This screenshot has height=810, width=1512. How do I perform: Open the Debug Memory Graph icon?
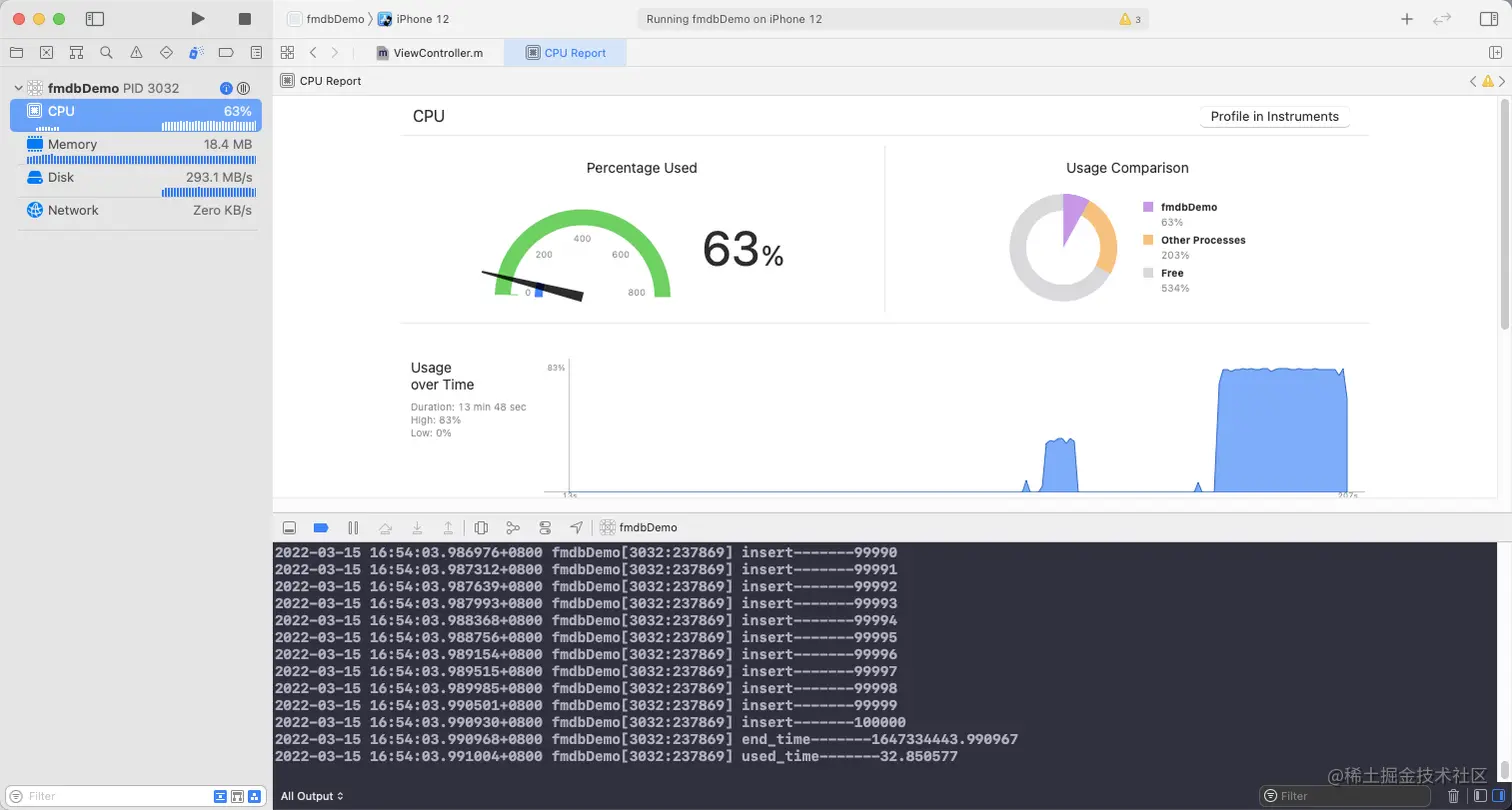[x=513, y=527]
